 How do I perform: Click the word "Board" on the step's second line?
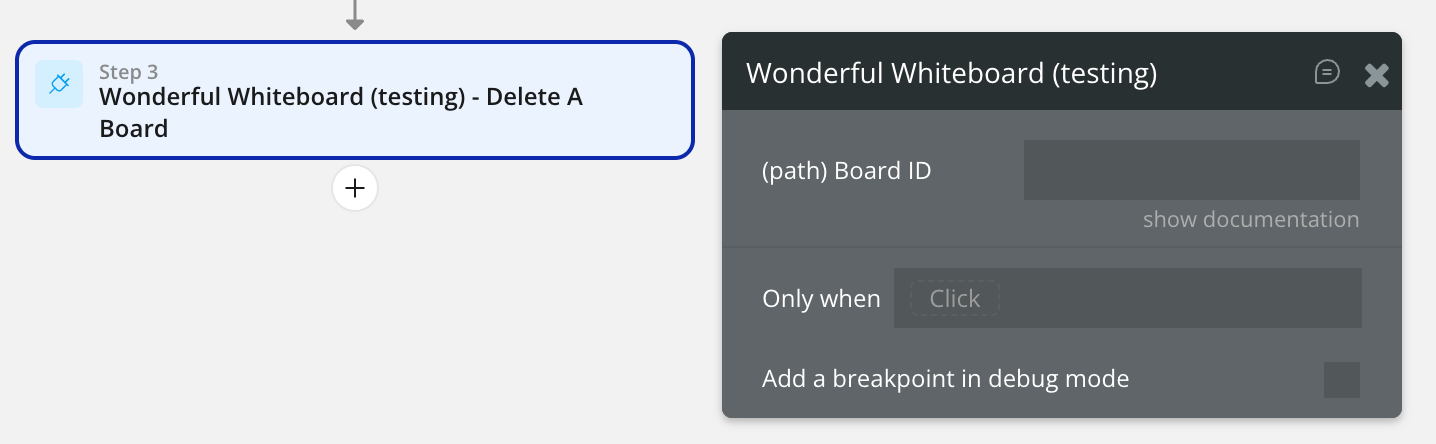[x=134, y=129]
